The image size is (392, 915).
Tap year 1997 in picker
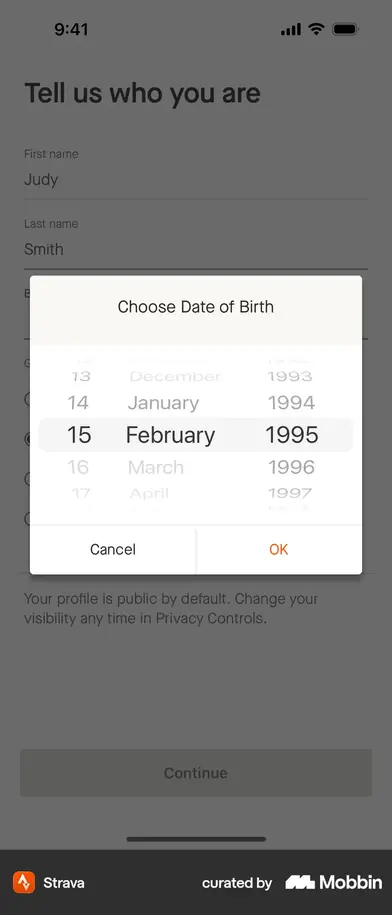(290, 493)
